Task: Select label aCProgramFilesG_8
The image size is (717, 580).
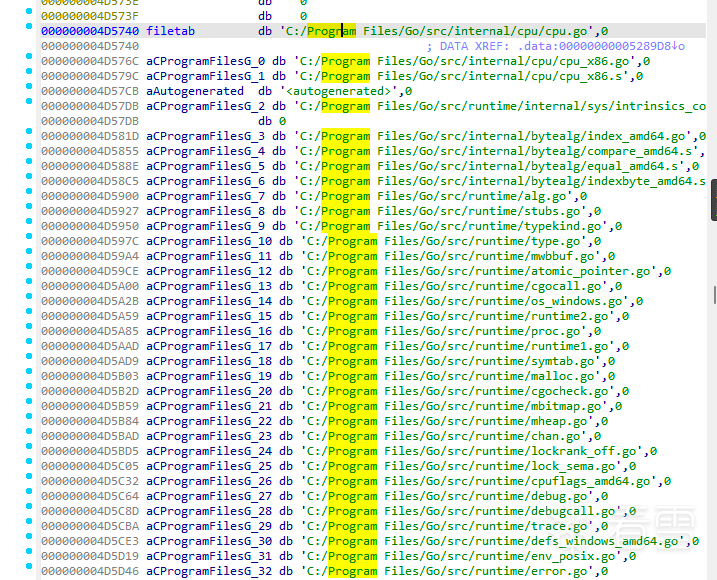Action: [205, 211]
